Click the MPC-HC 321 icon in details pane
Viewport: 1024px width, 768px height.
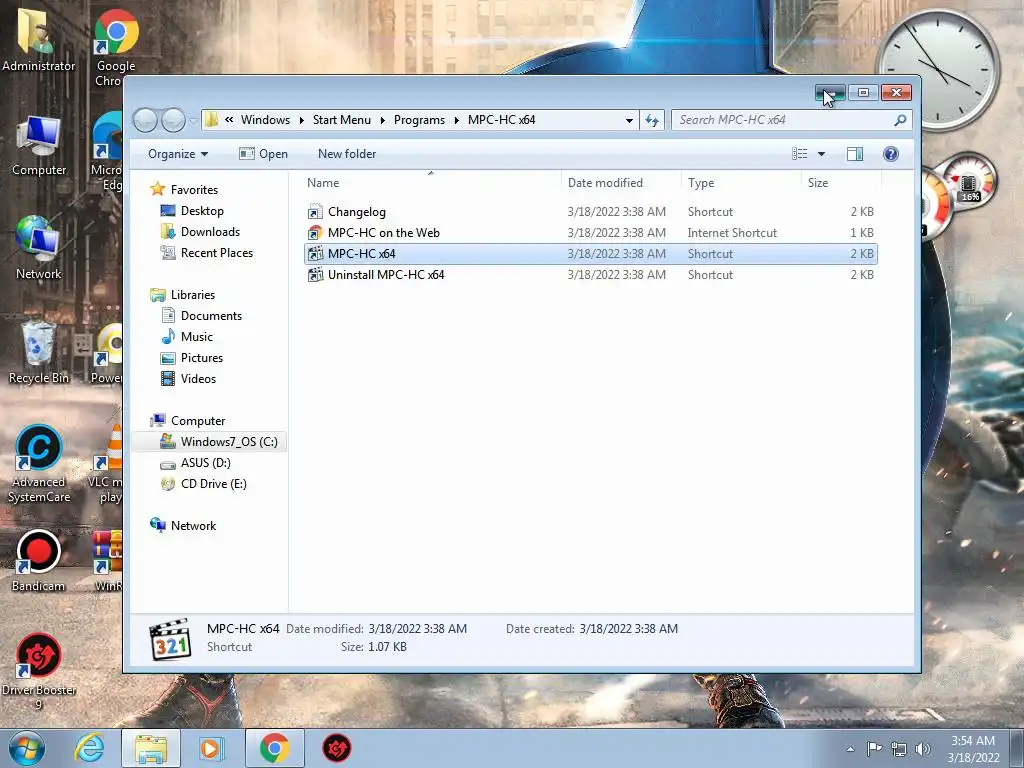pos(170,639)
